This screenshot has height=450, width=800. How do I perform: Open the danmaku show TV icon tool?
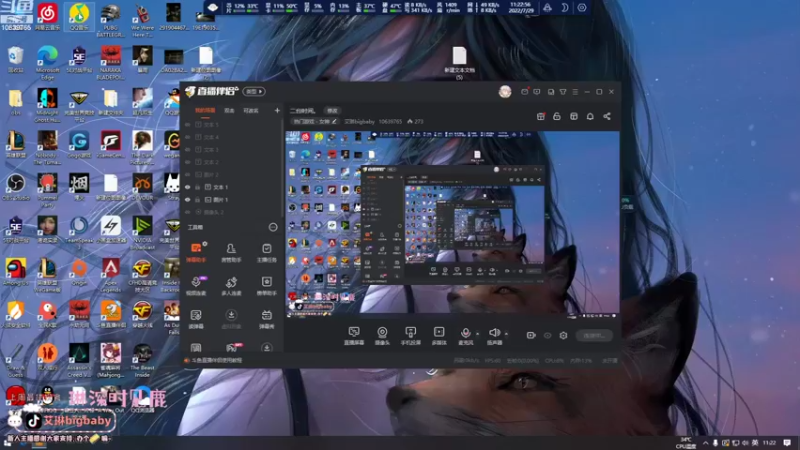tap(266, 318)
